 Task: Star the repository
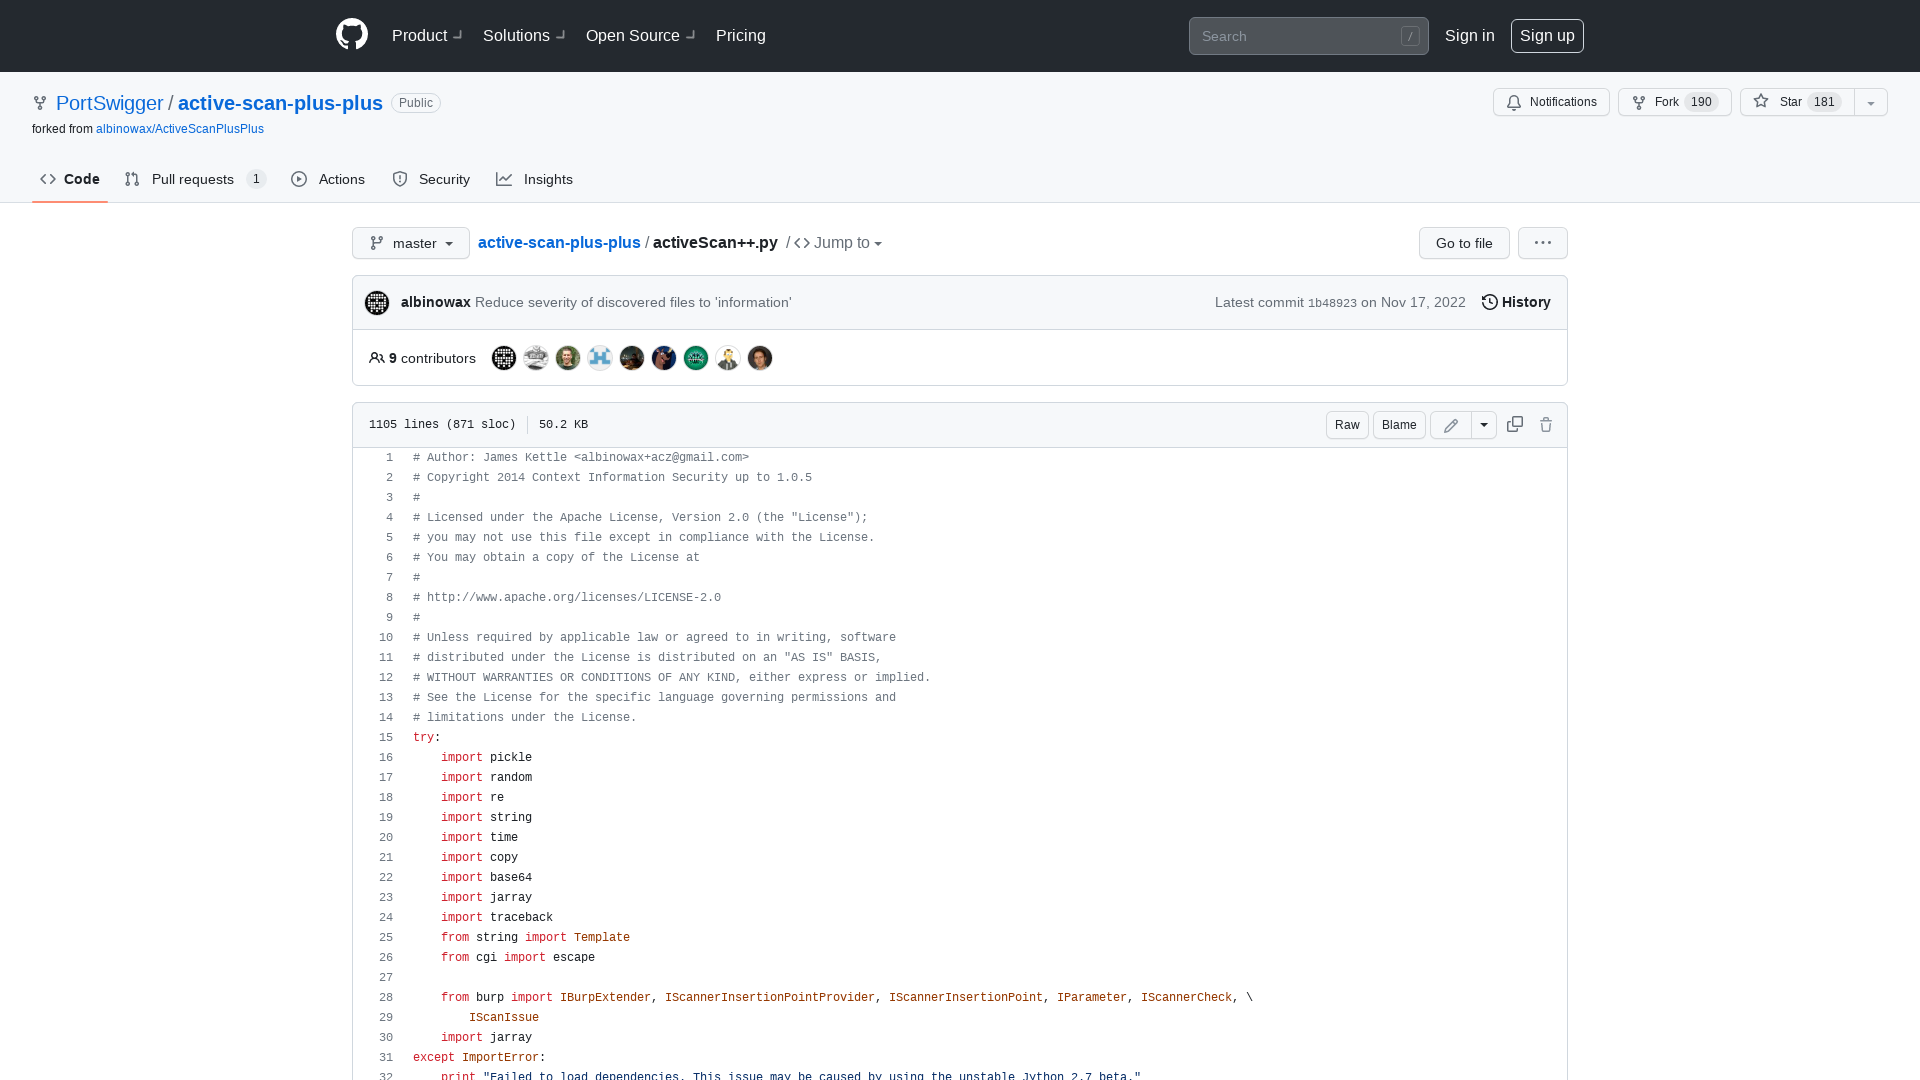(1797, 102)
